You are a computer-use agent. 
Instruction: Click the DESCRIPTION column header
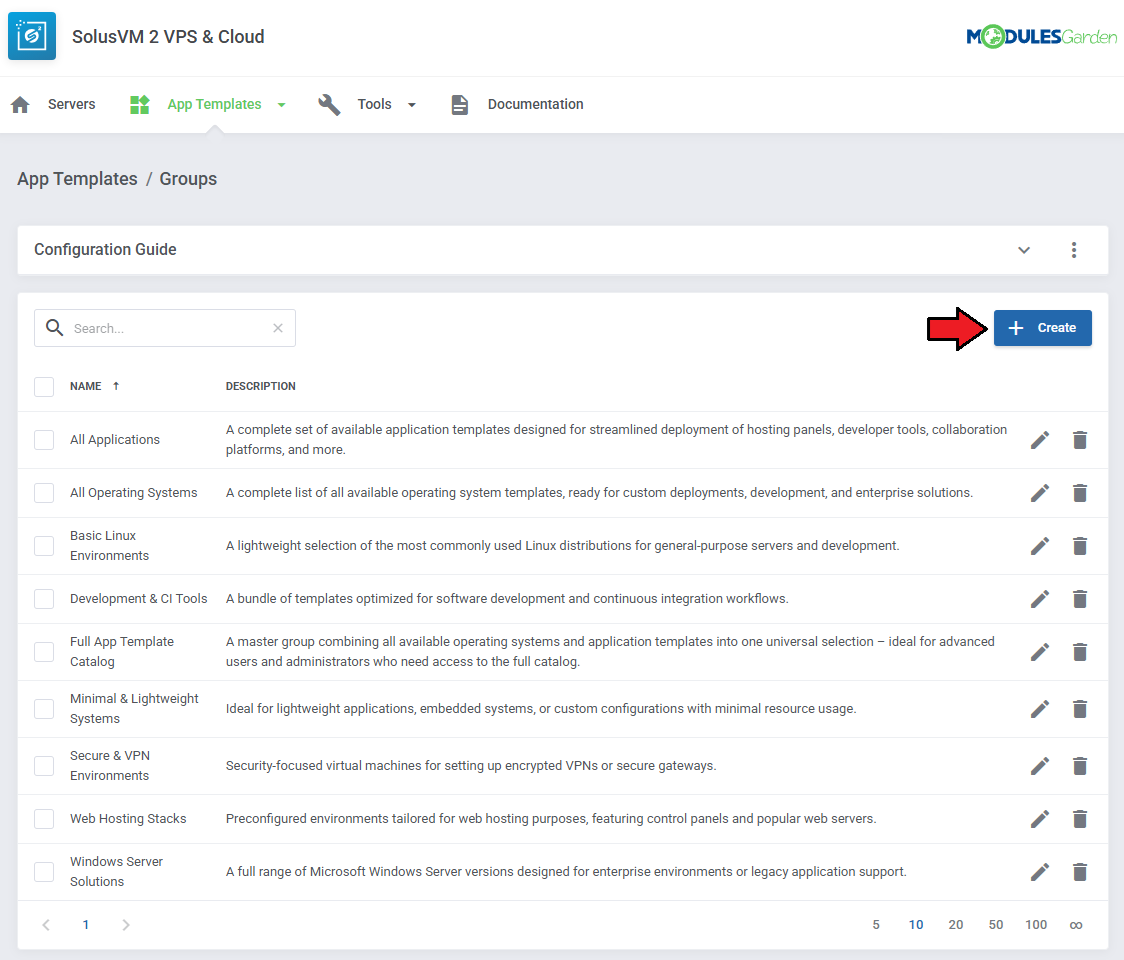pos(260,386)
